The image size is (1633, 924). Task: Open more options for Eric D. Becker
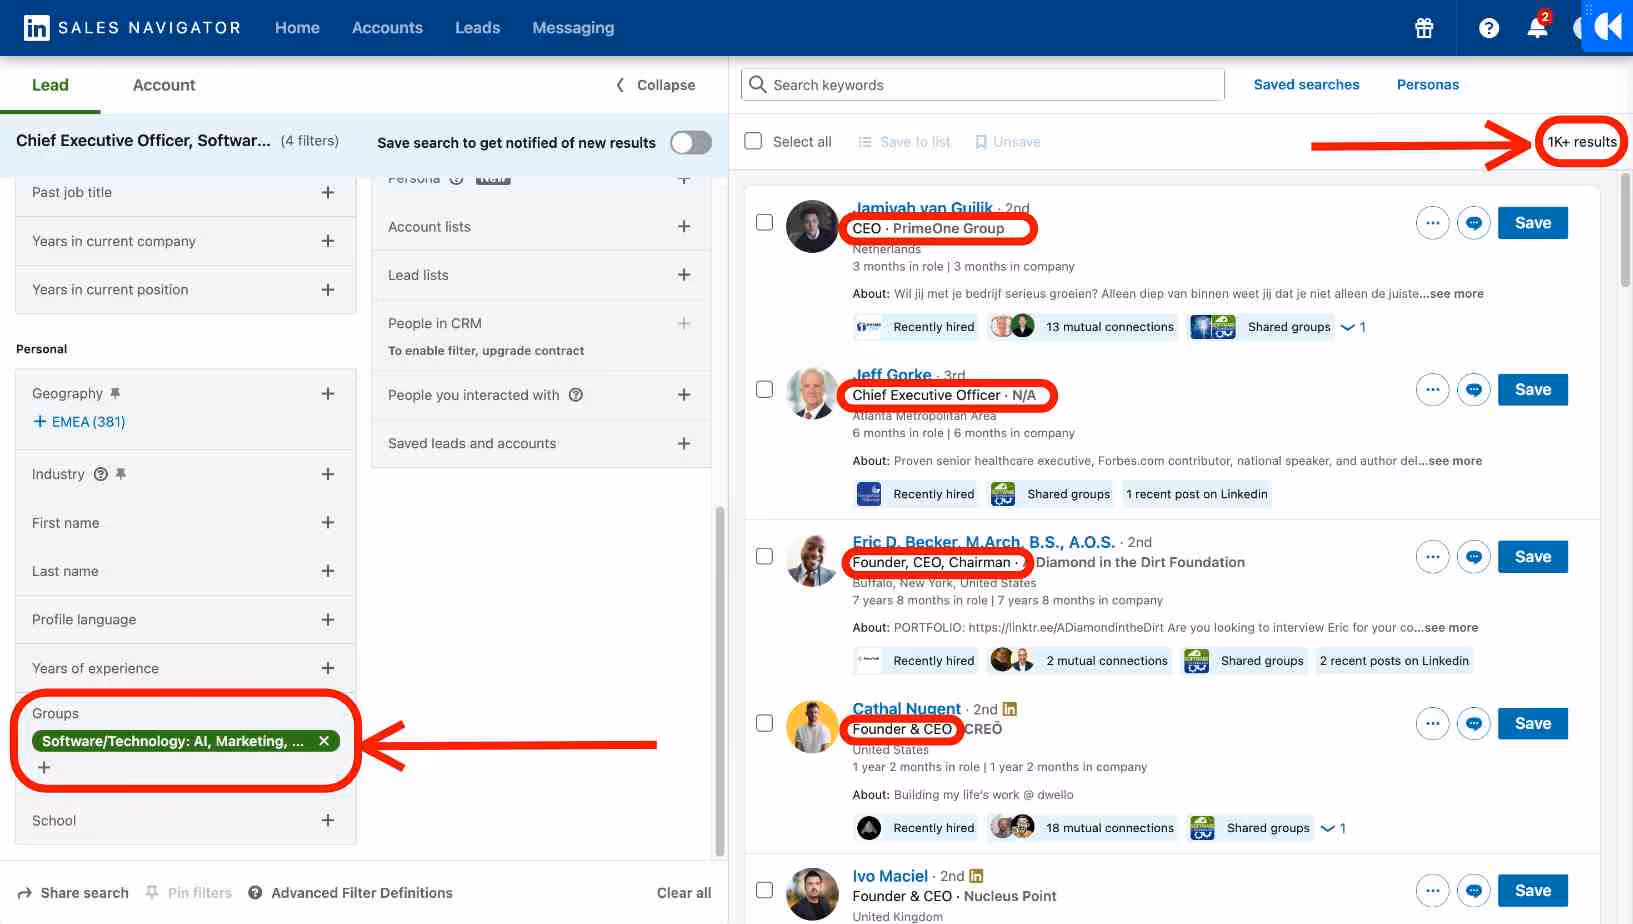click(1432, 557)
